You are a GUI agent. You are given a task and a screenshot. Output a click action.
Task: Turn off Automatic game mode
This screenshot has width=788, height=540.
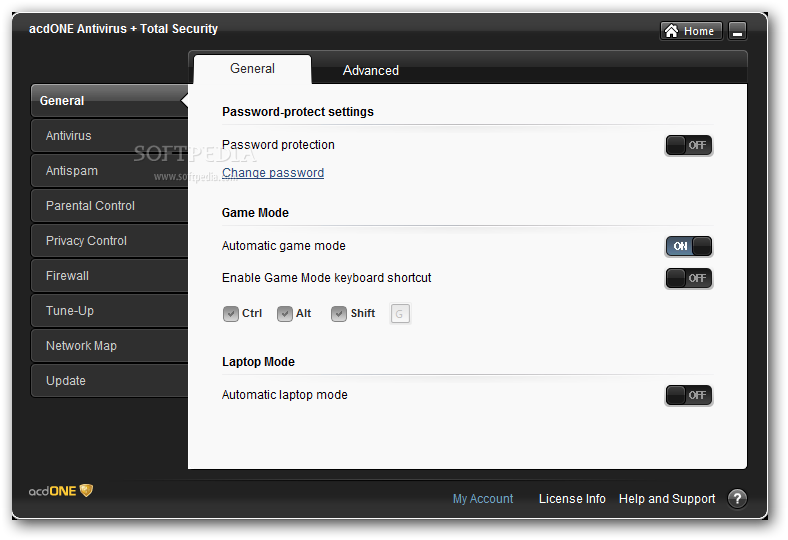click(689, 246)
